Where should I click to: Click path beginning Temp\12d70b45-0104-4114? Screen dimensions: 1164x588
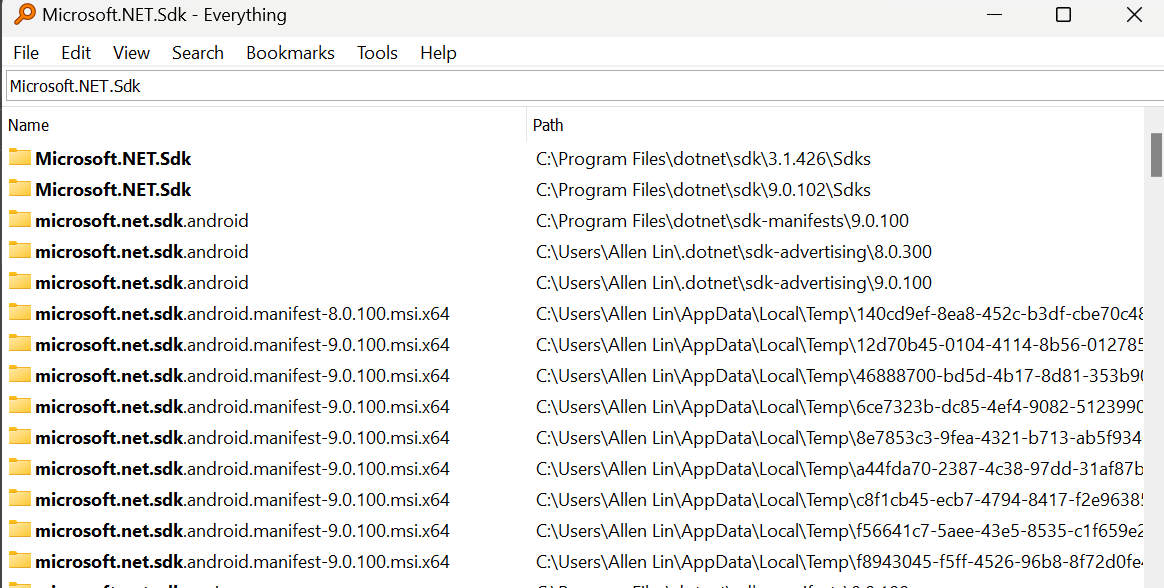pos(839,344)
